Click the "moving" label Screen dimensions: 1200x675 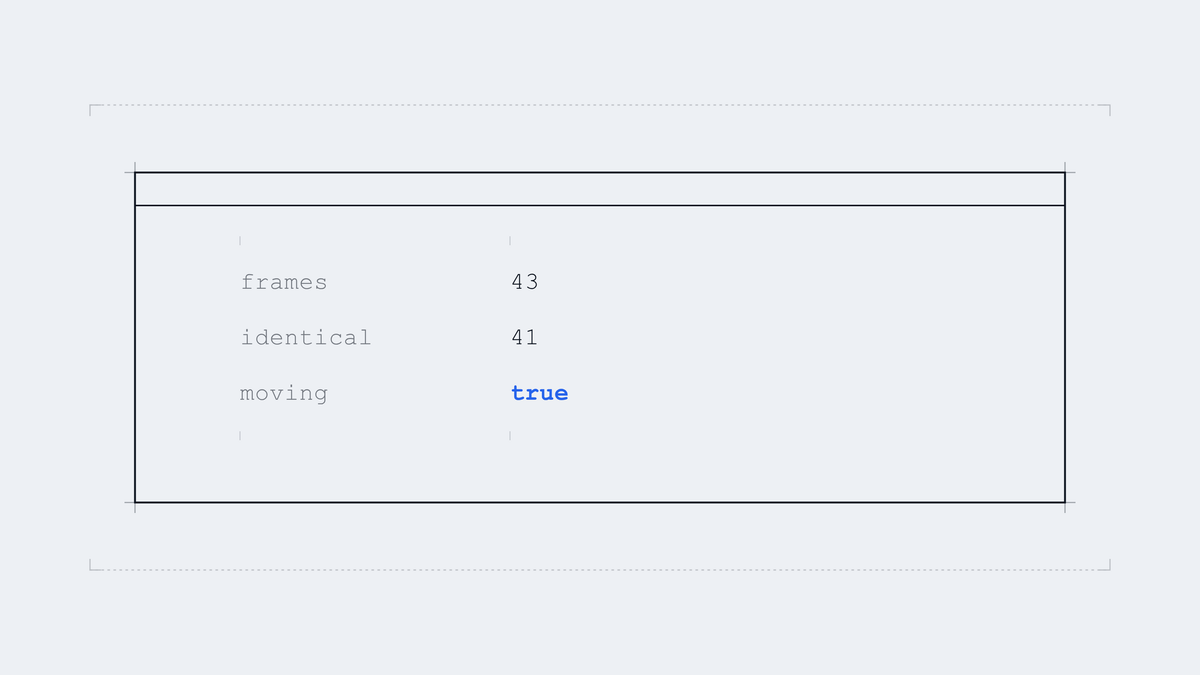pos(284,393)
